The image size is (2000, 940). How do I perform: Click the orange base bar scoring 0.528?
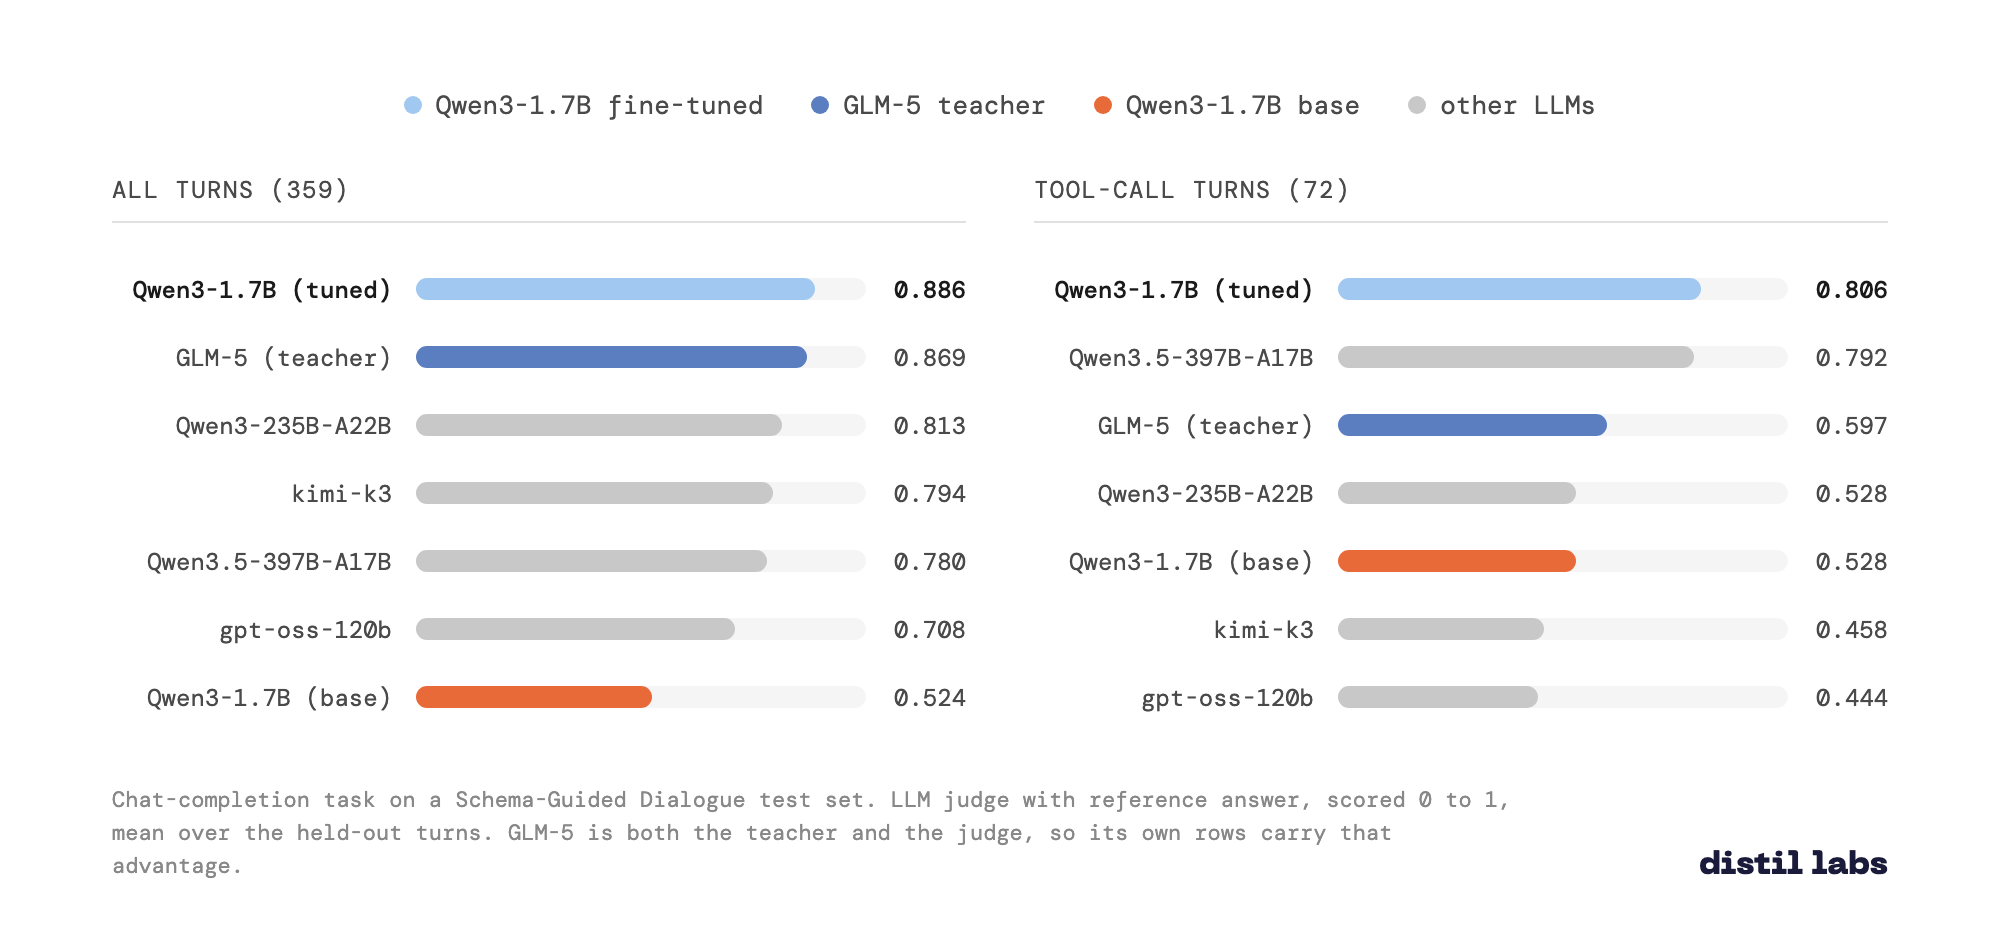coord(1457,561)
